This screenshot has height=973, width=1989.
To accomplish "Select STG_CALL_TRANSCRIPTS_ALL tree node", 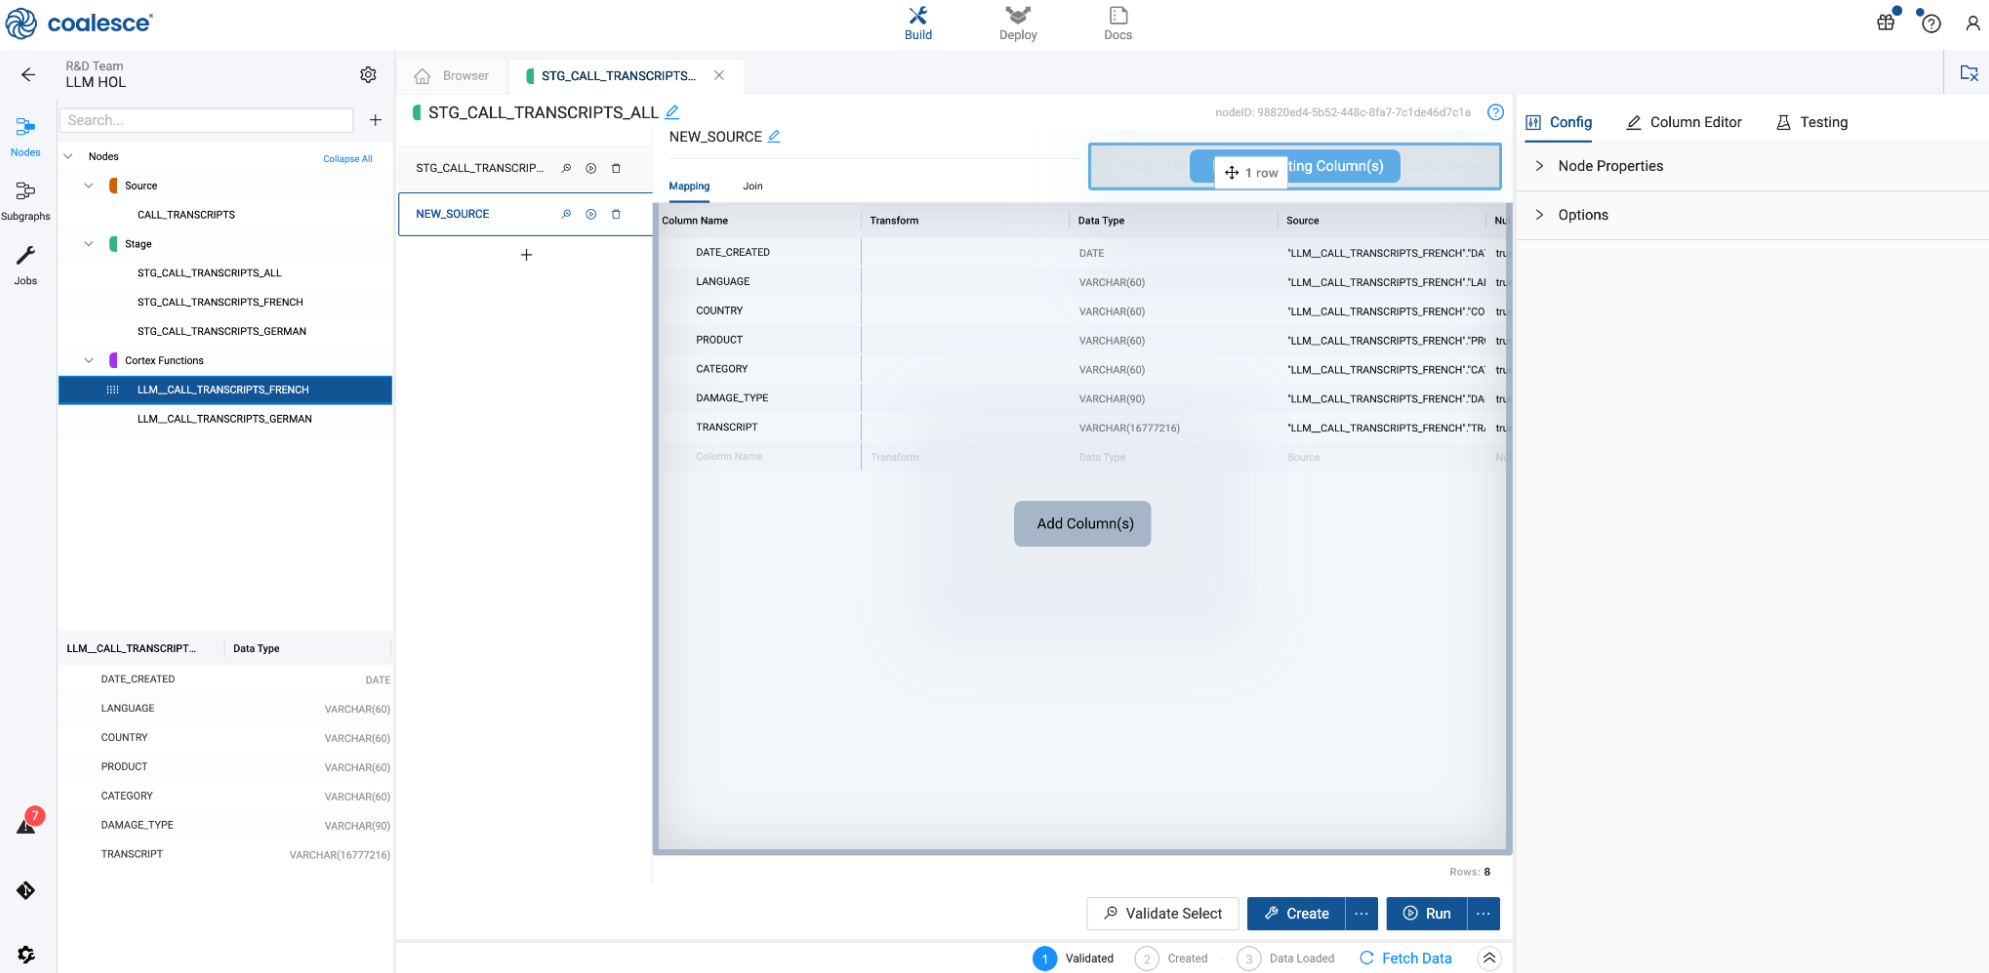I will pyautogui.click(x=209, y=273).
